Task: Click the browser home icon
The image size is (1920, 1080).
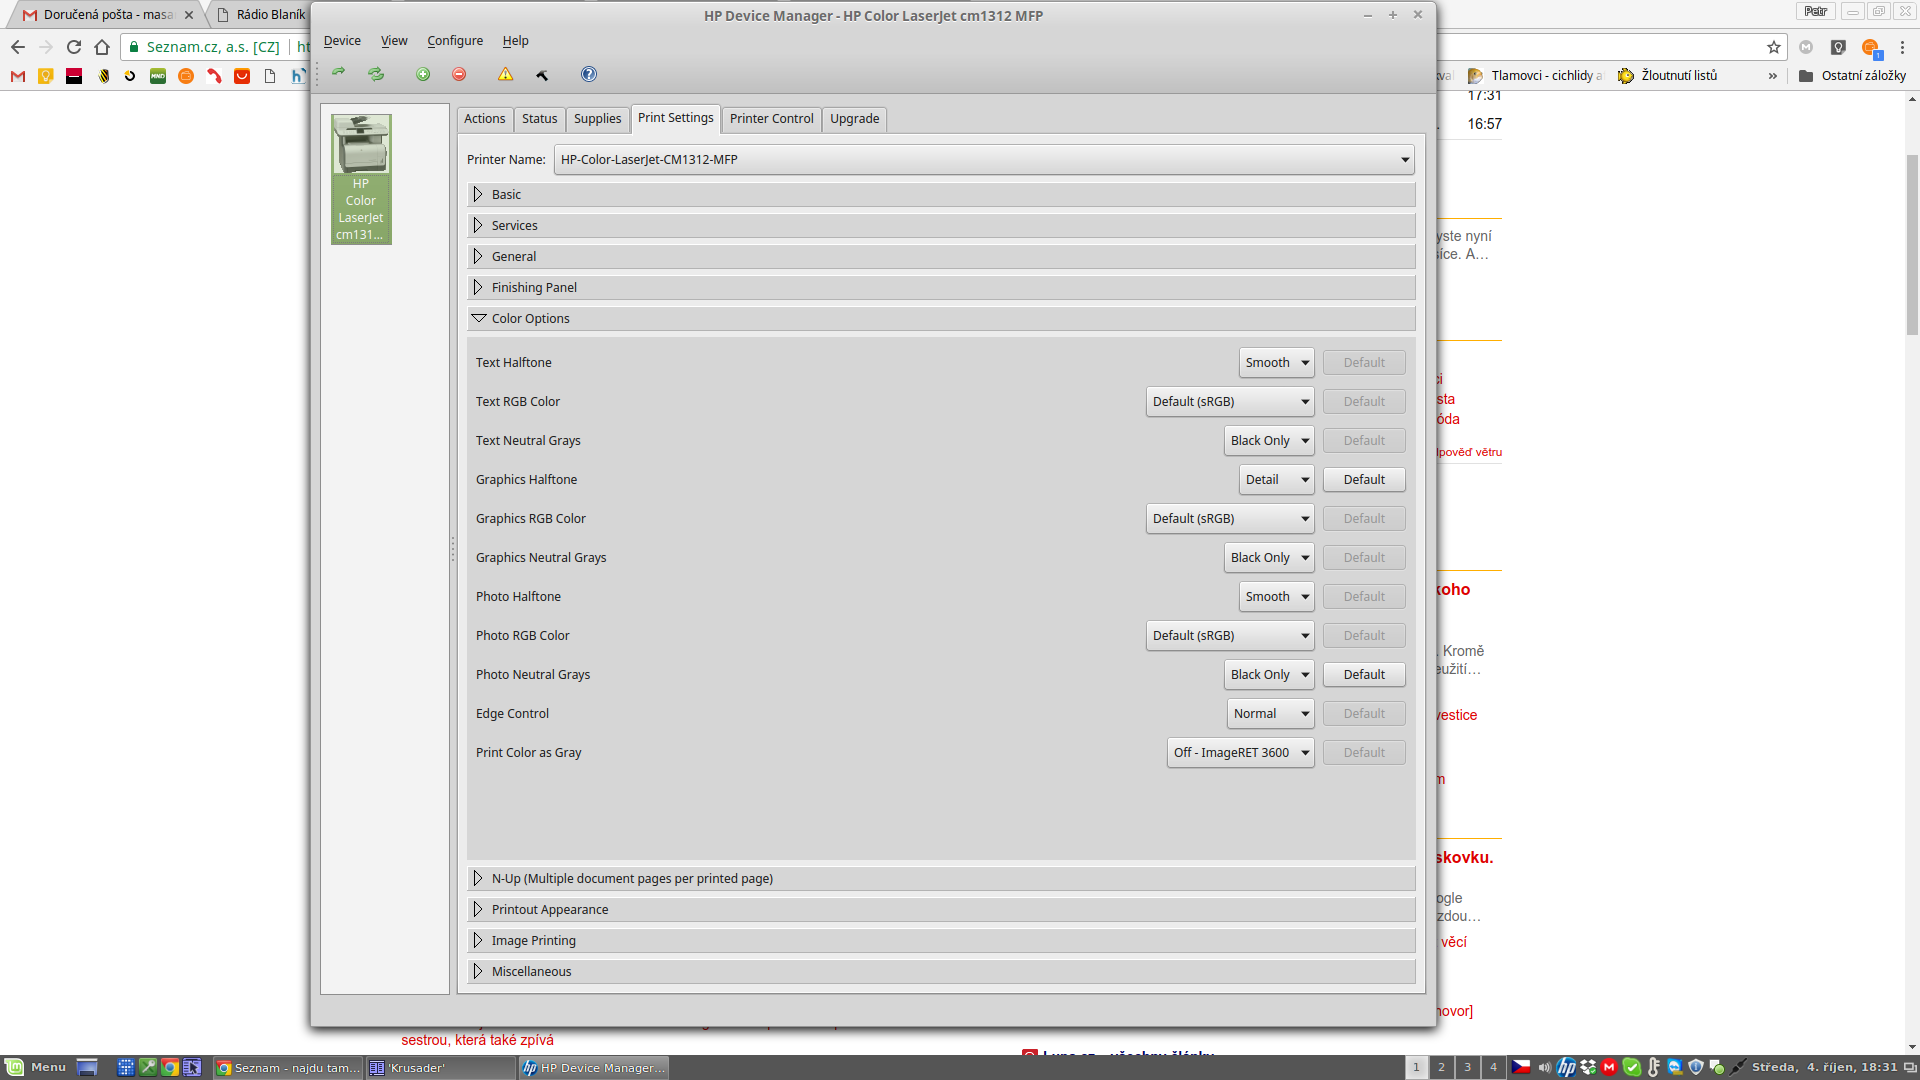Action: click(x=102, y=47)
